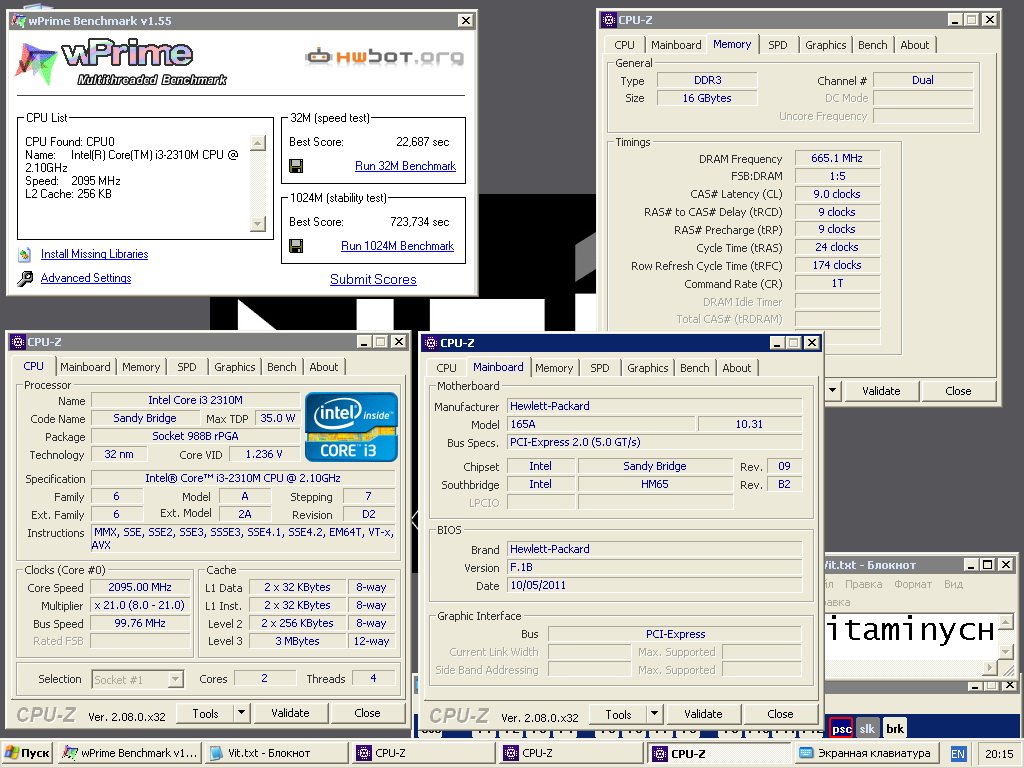Viewport: 1024px width, 768px height.
Task: Click Validate in the CPU window
Action: tap(290, 713)
